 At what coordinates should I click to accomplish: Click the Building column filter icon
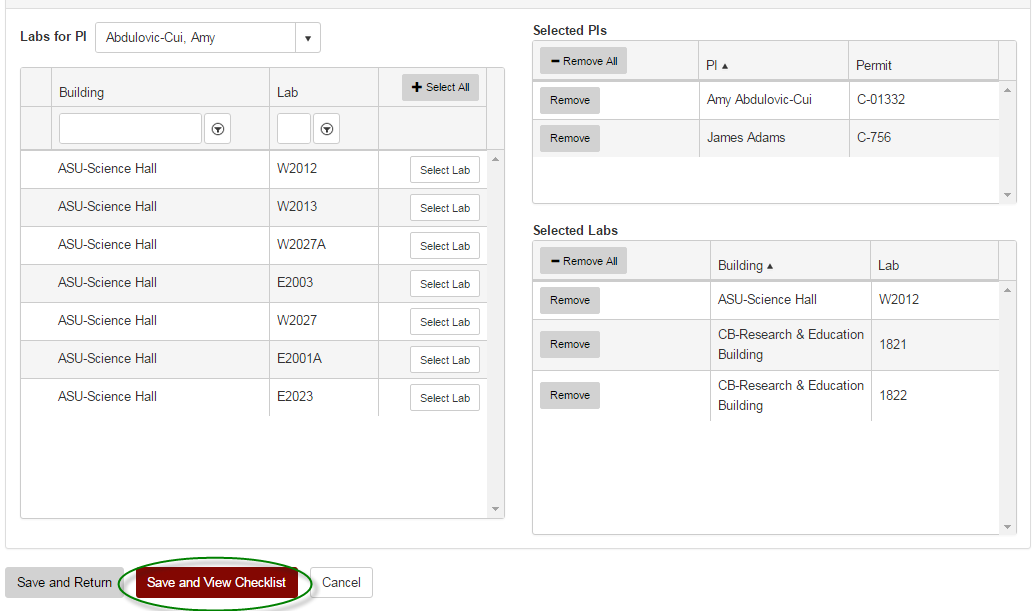point(217,129)
